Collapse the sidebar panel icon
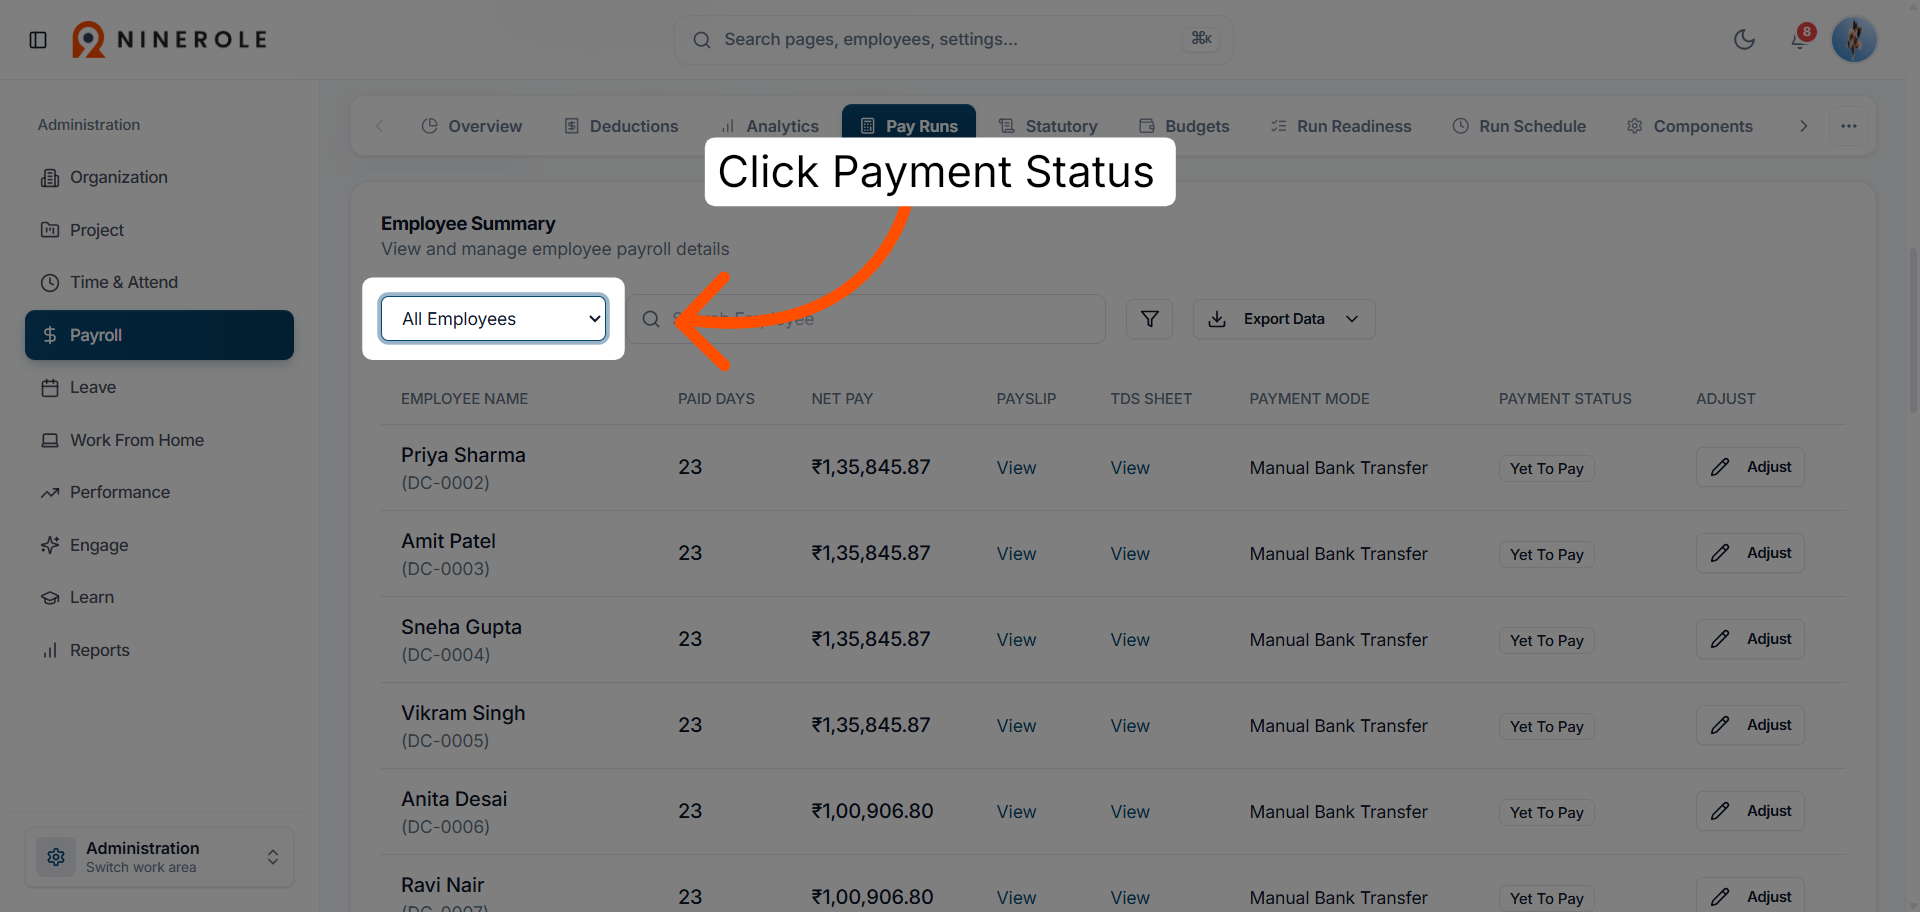The width and height of the screenshot is (1920, 912). 38,40
